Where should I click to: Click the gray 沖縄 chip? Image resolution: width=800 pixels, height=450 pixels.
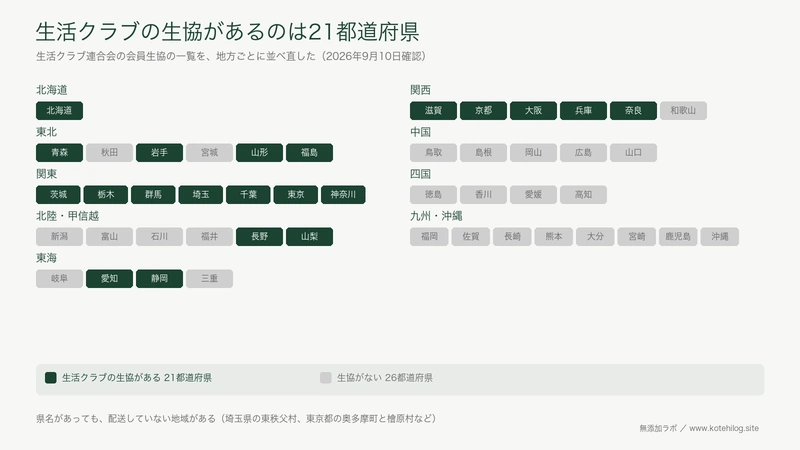click(720, 237)
